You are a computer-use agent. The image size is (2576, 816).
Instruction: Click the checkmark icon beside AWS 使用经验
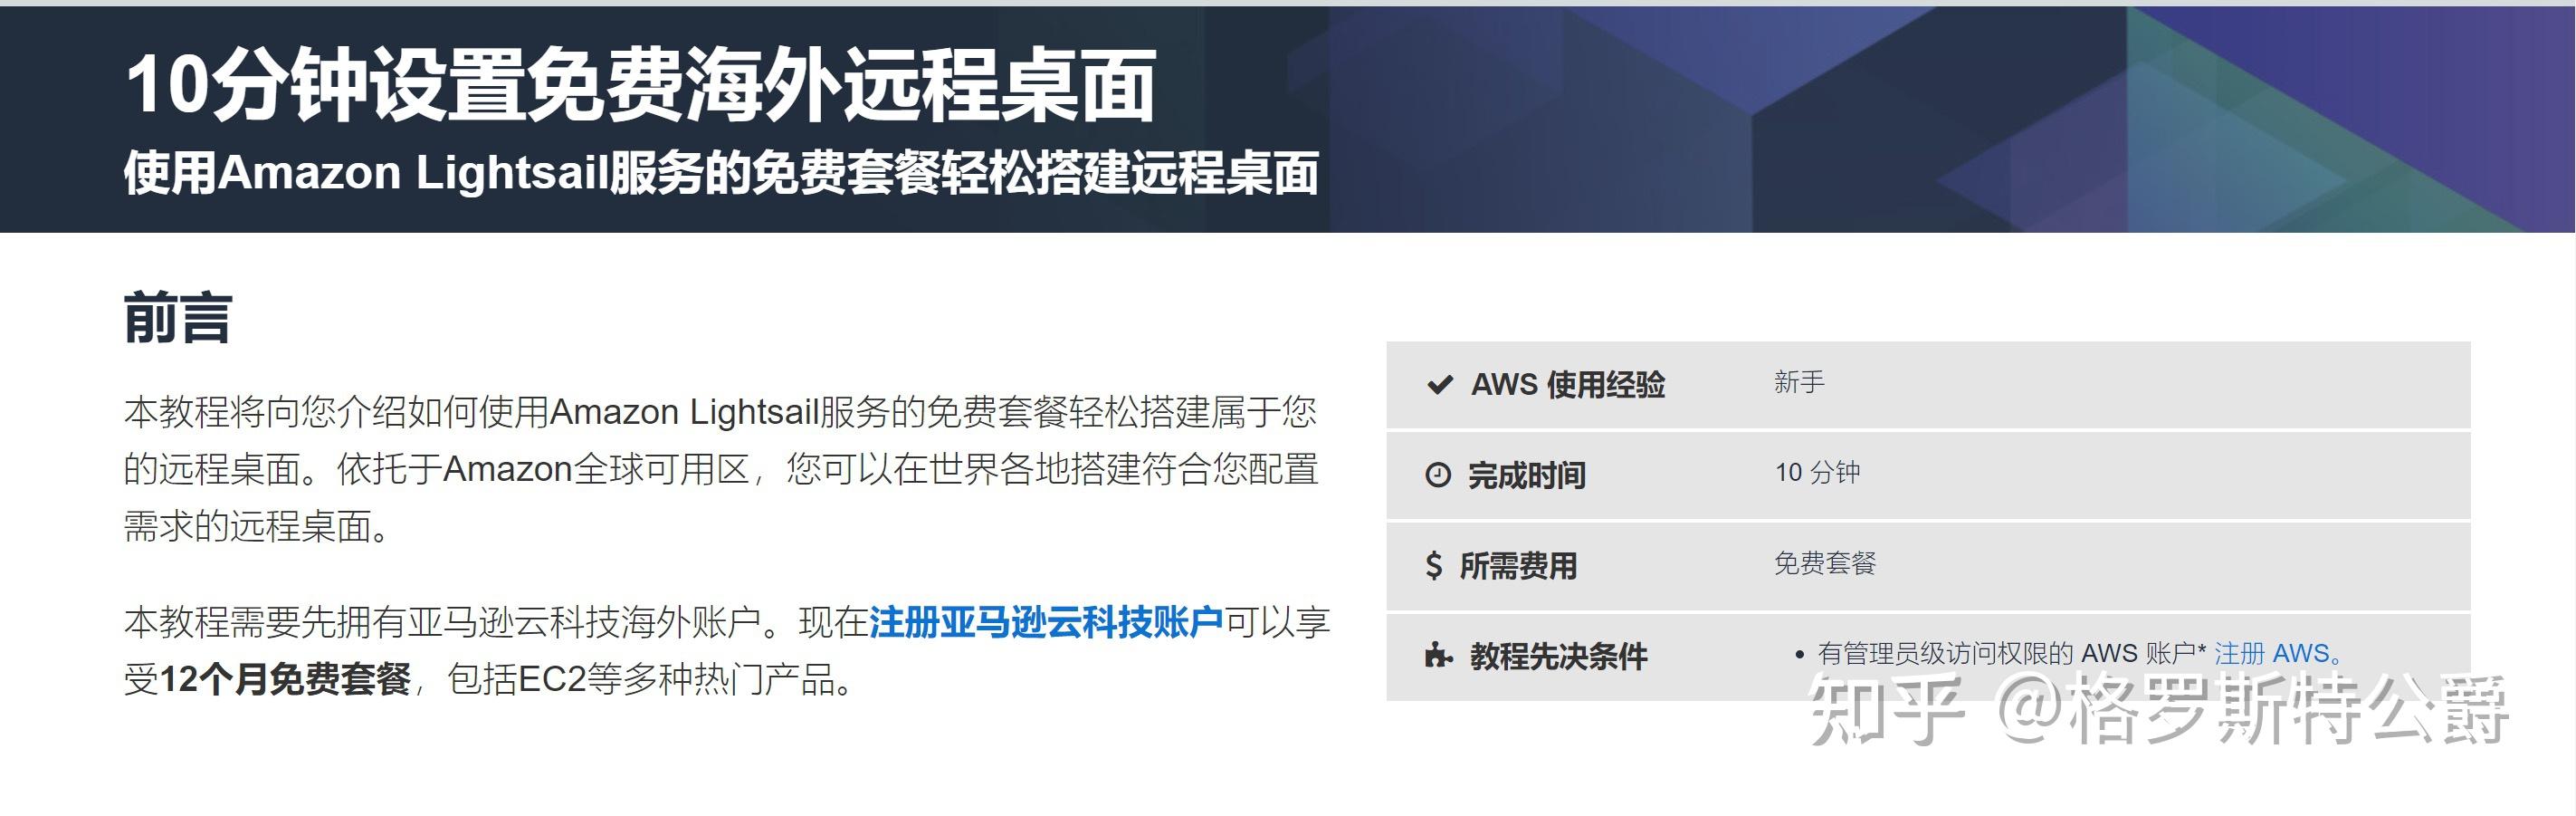pyautogui.click(x=1439, y=385)
